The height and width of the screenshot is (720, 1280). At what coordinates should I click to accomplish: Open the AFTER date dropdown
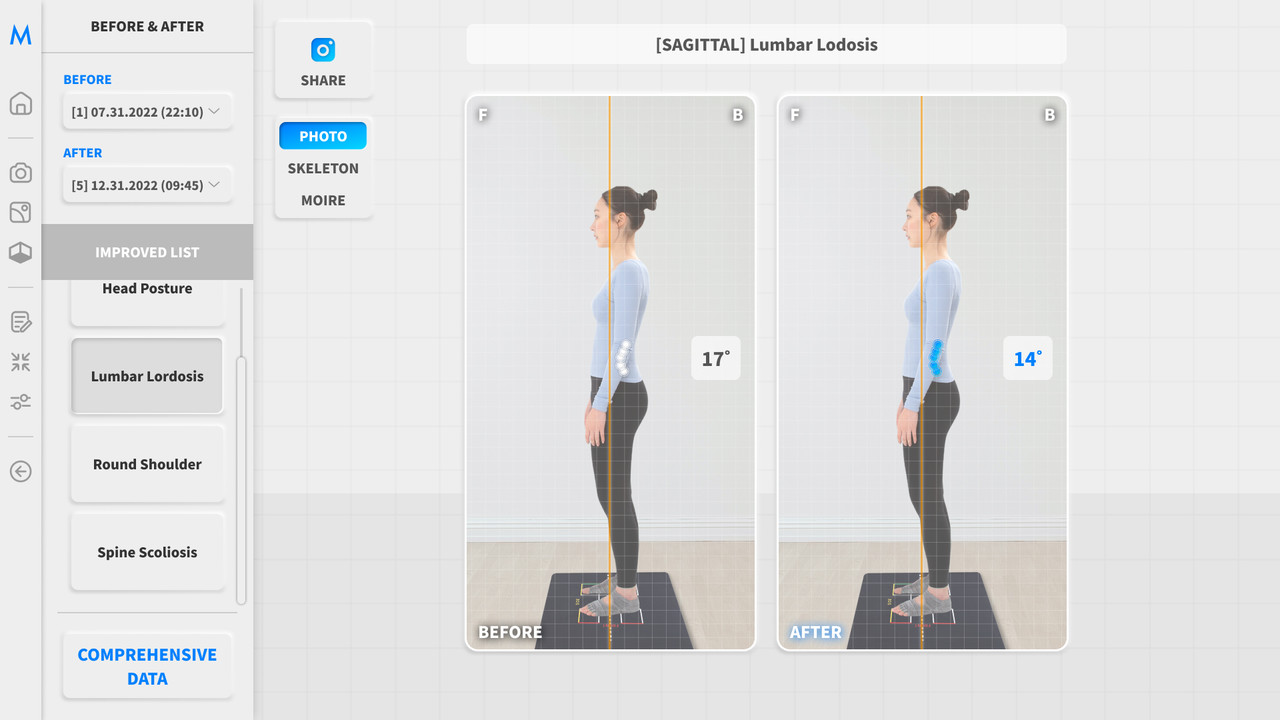point(146,185)
